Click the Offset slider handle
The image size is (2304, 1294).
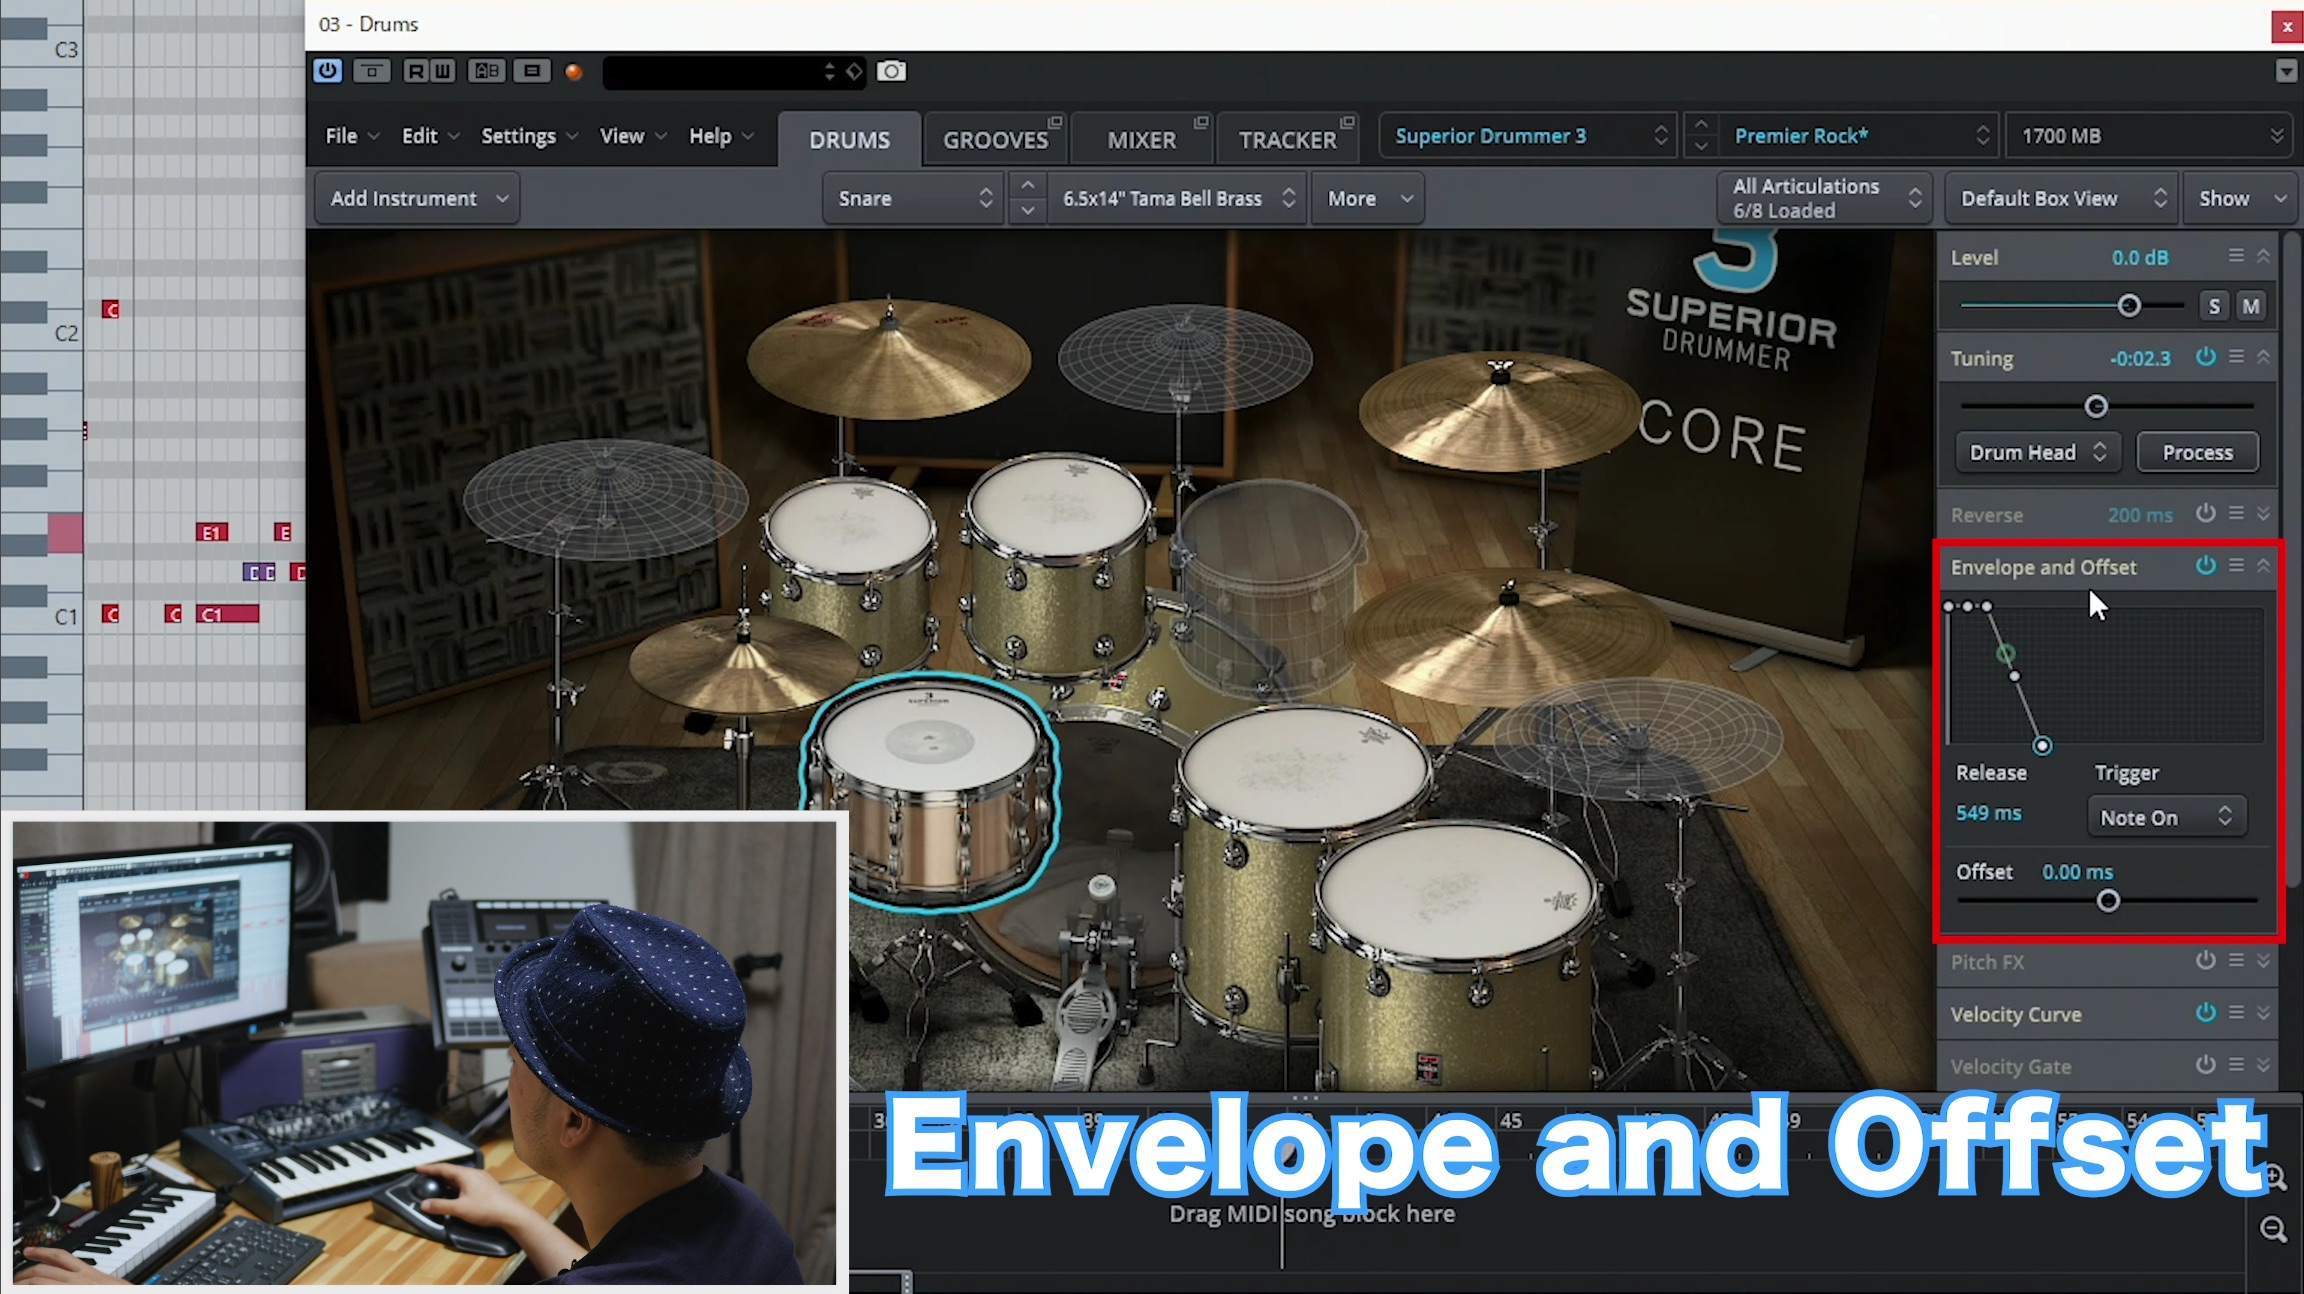pyautogui.click(x=2108, y=901)
